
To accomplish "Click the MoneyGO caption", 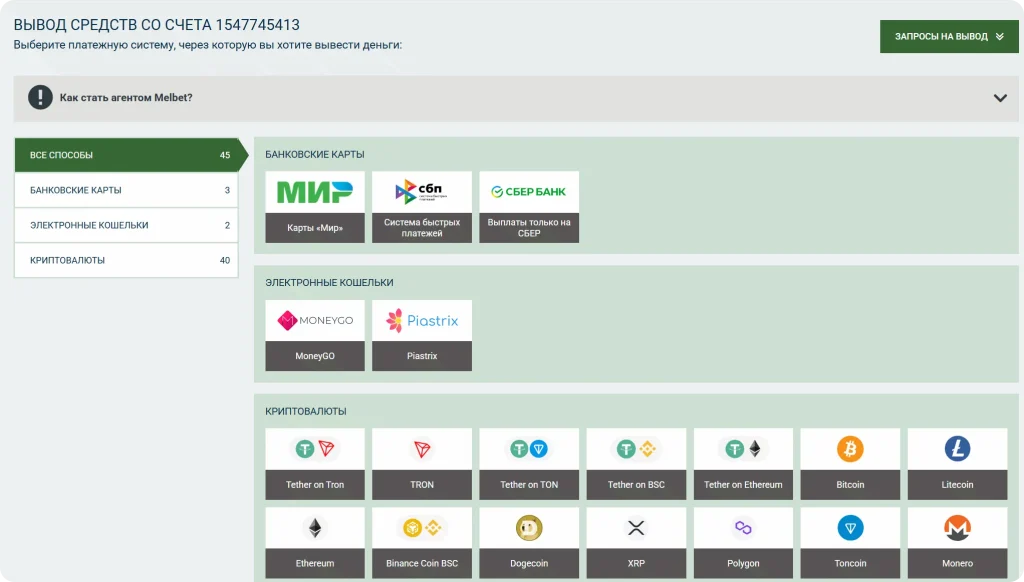I will point(315,356).
